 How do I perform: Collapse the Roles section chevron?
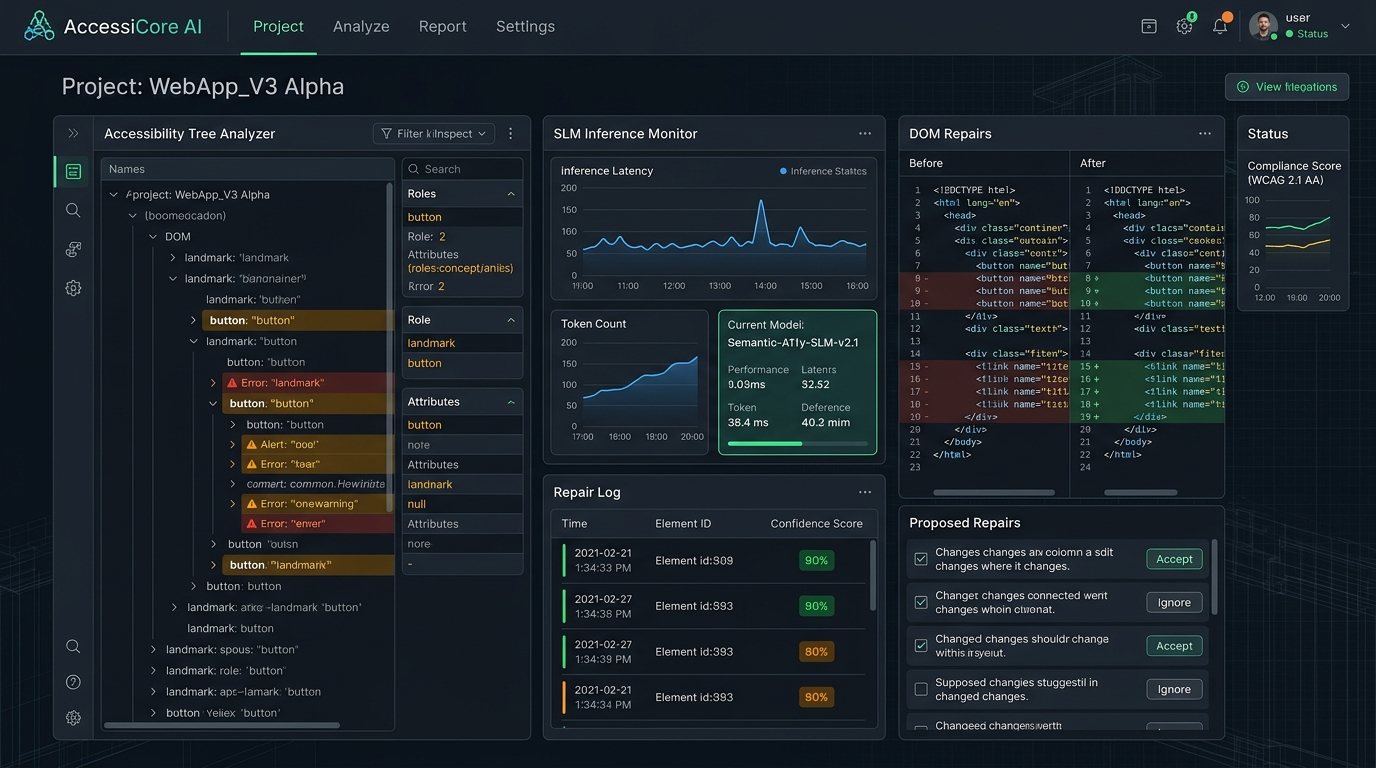click(x=511, y=194)
